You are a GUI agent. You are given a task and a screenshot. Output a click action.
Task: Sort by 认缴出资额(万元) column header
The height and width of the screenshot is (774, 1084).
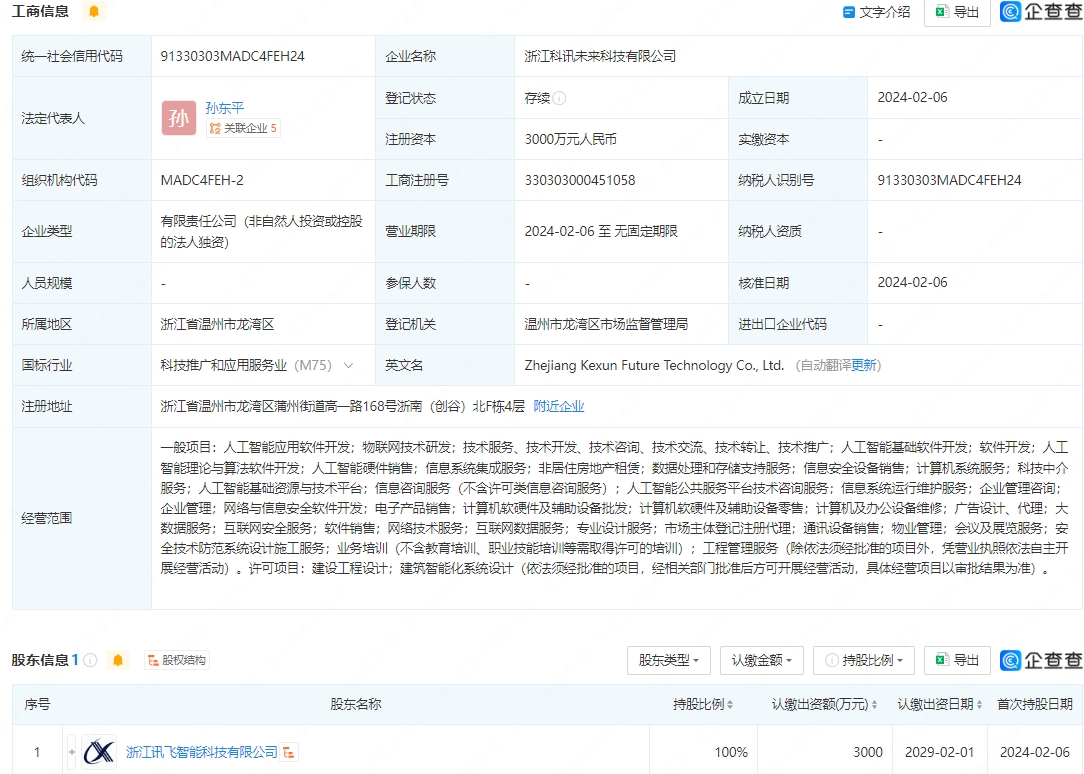pos(825,704)
